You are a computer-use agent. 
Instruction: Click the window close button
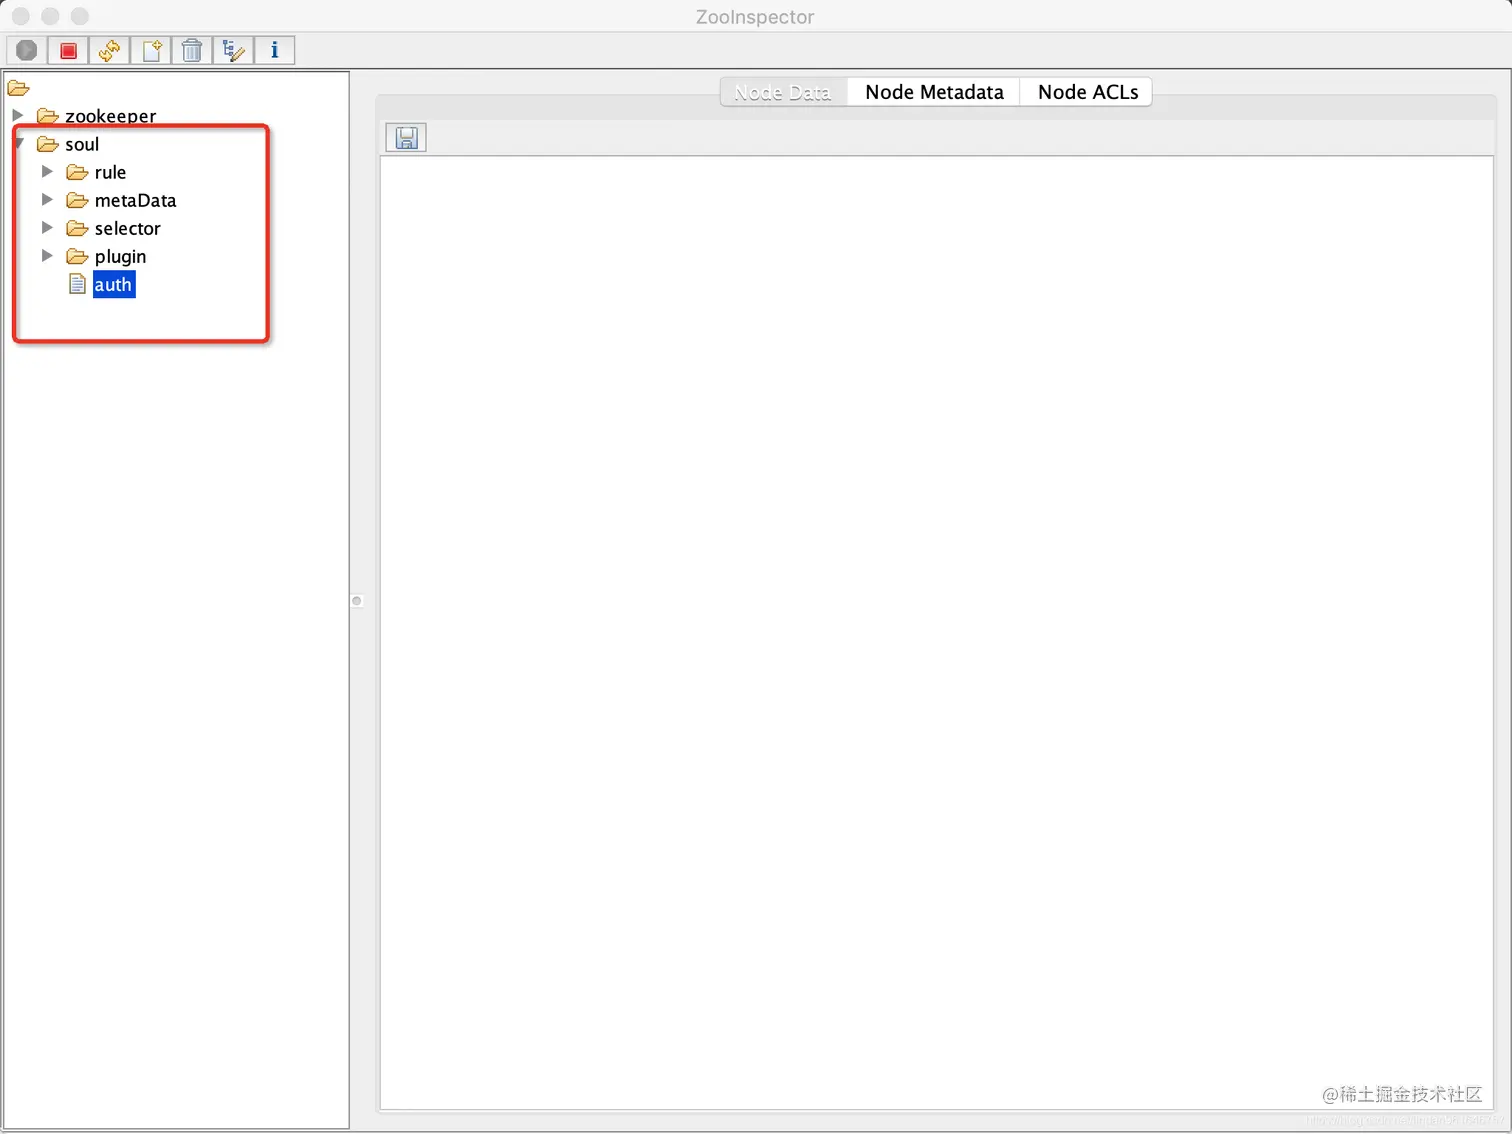(x=20, y=16)
